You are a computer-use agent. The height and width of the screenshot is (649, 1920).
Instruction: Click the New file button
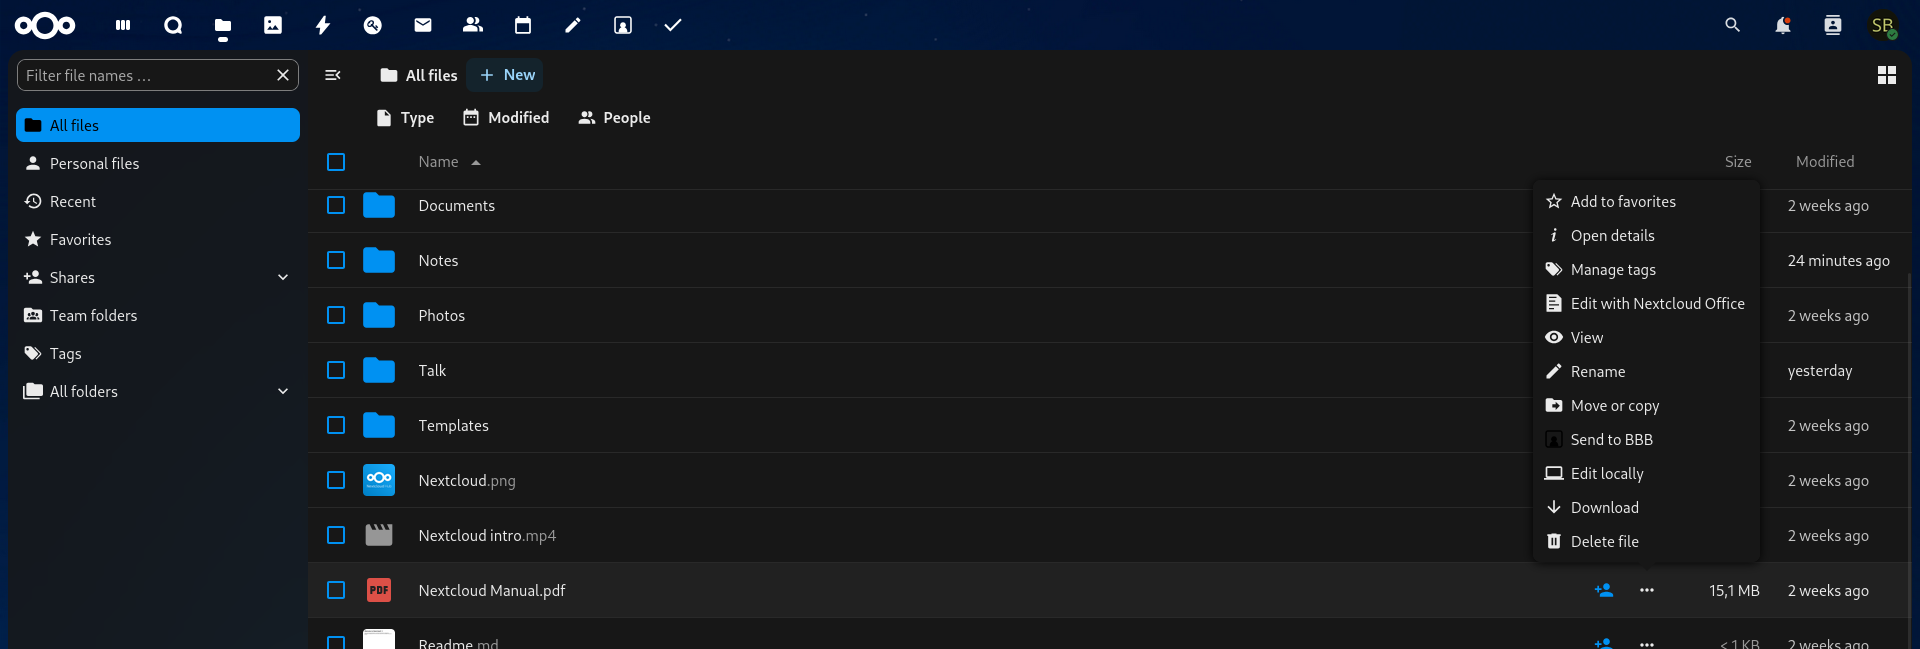tap(507, 75)
